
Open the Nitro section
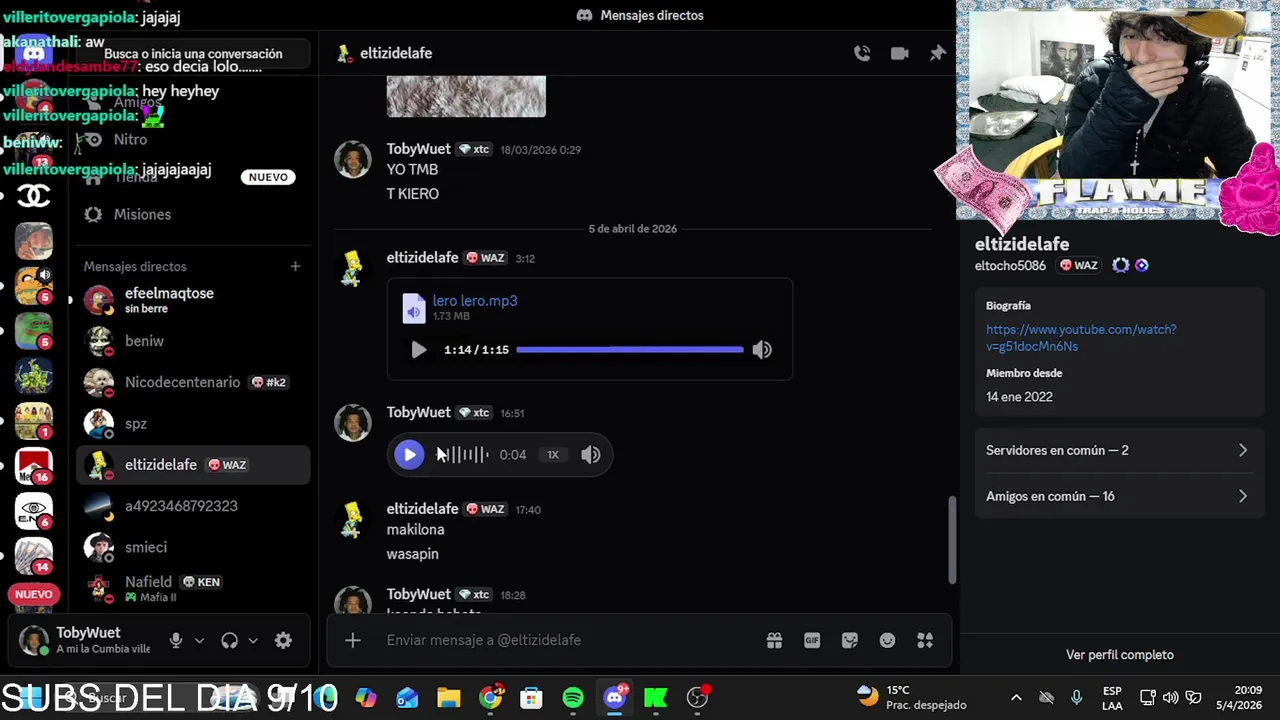click(x=193, y=140)
